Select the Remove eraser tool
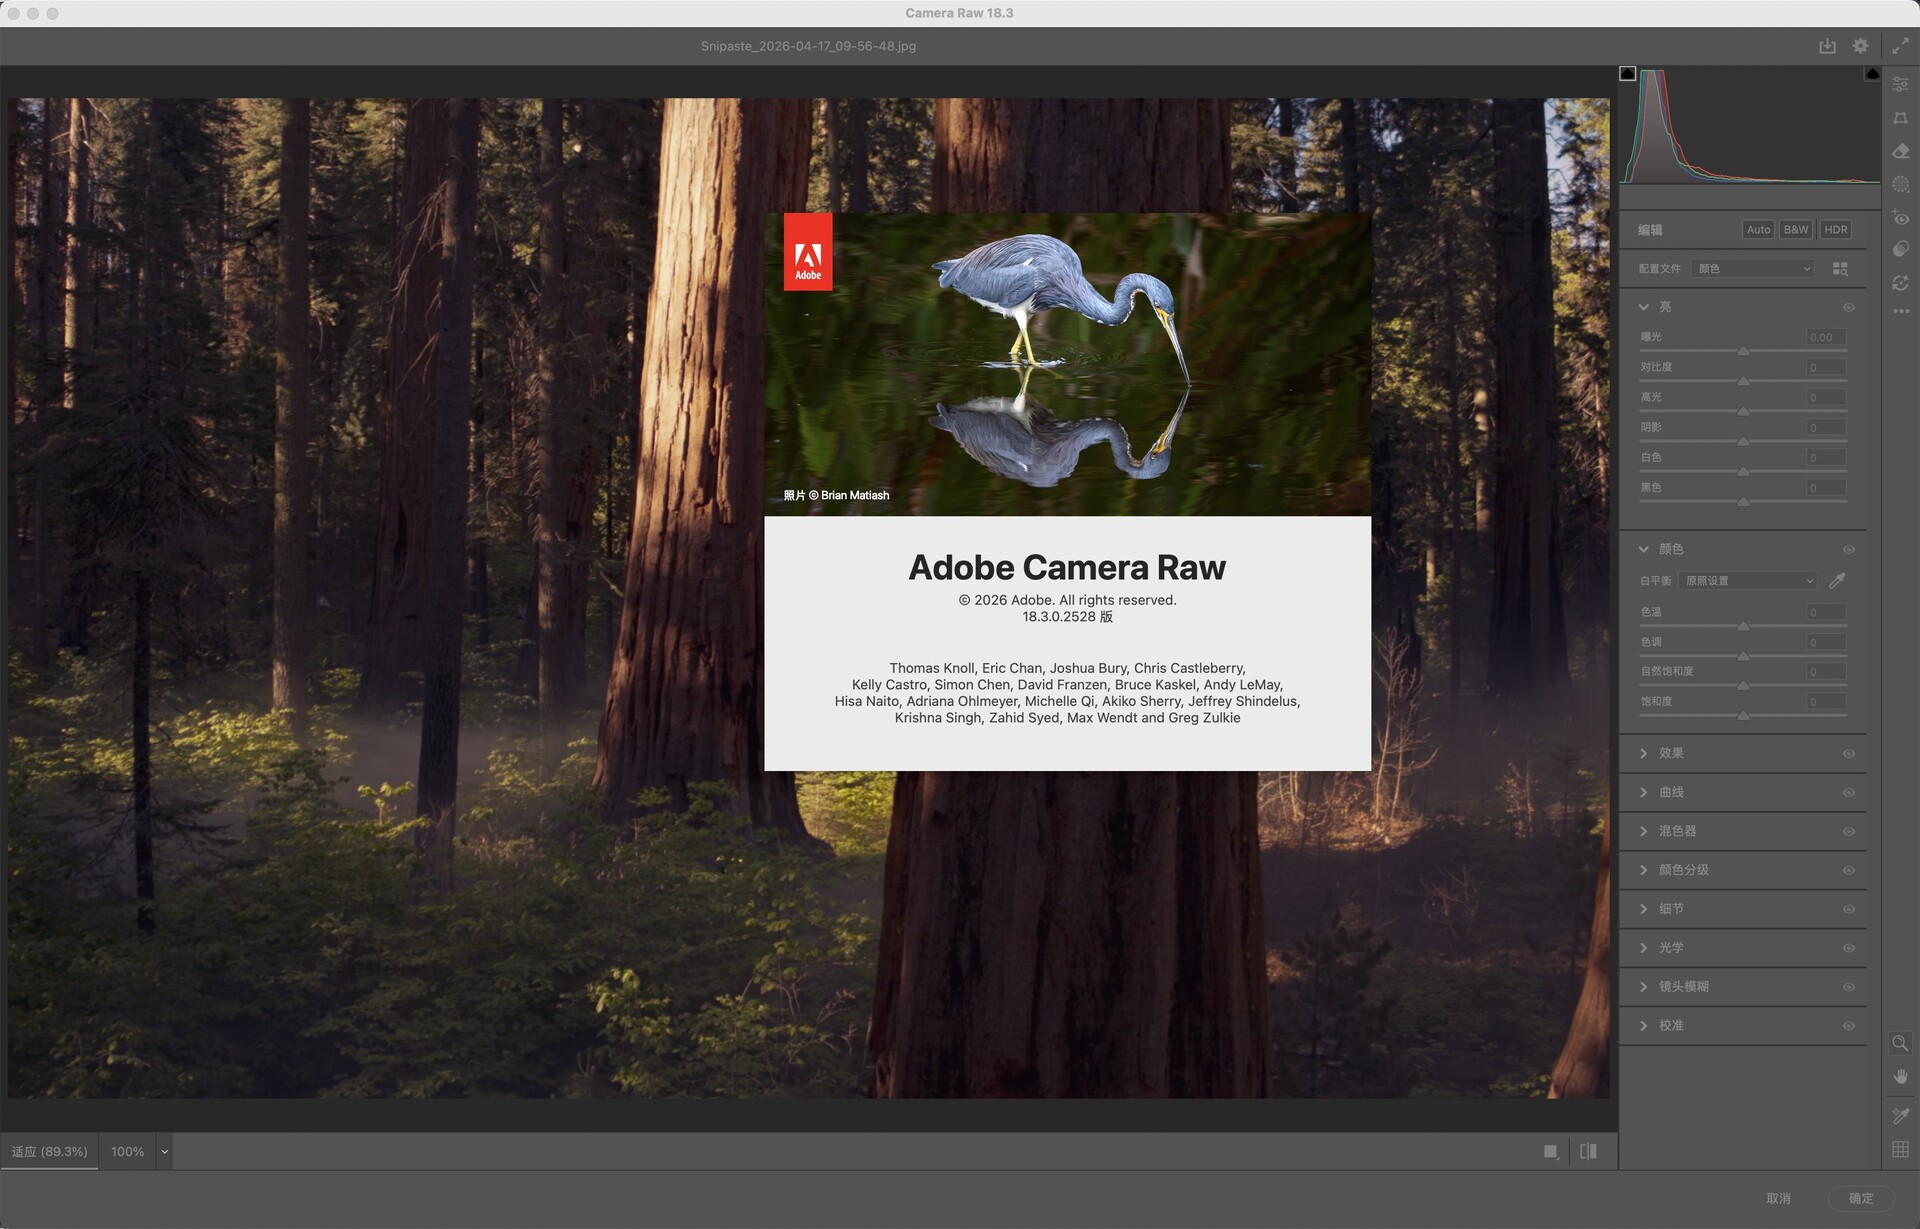 [1900, 151]
